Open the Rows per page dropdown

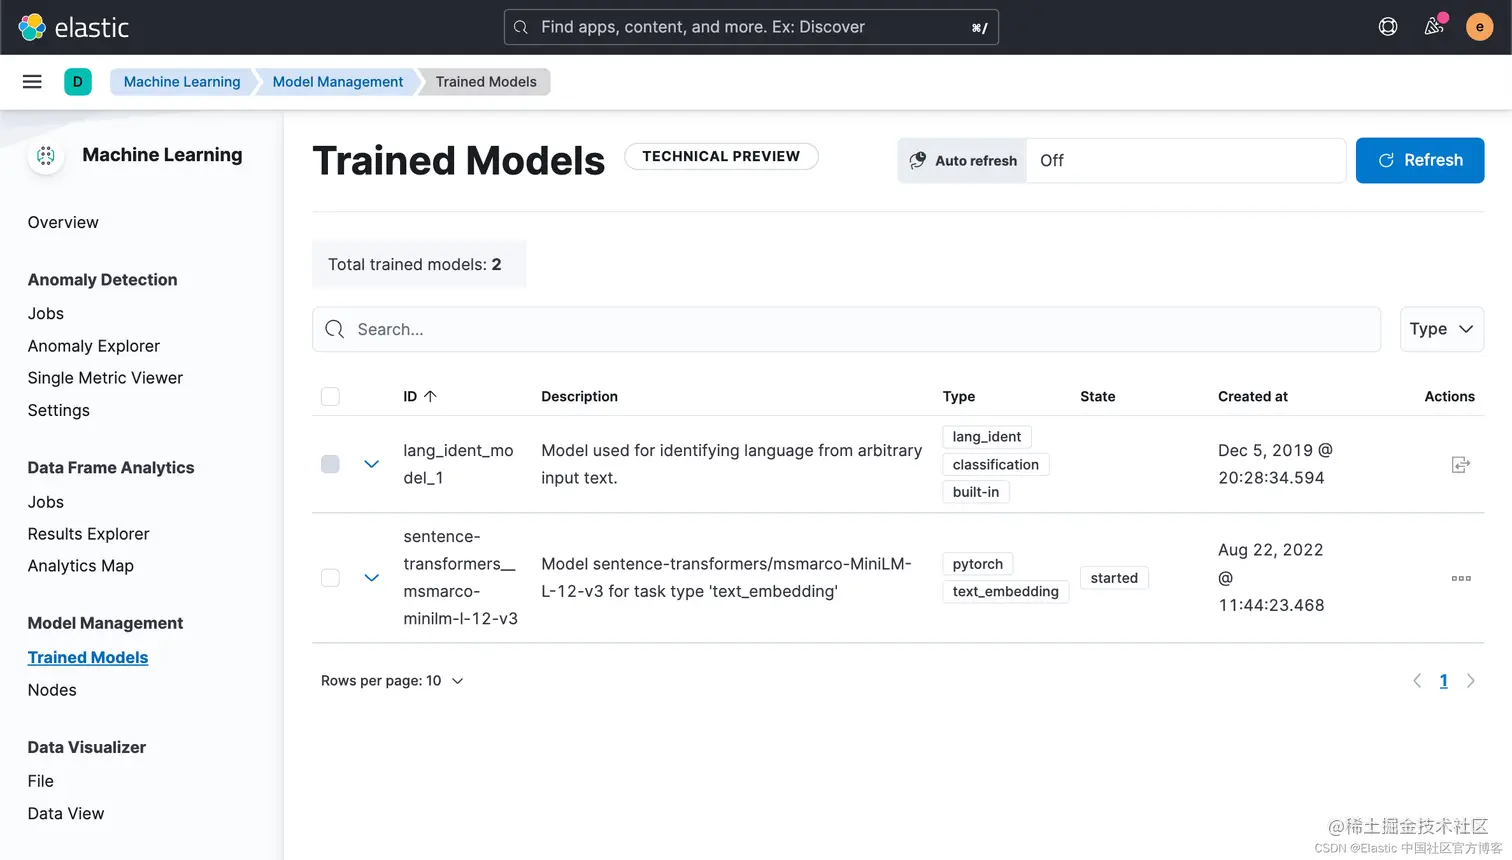coord(392,681)
